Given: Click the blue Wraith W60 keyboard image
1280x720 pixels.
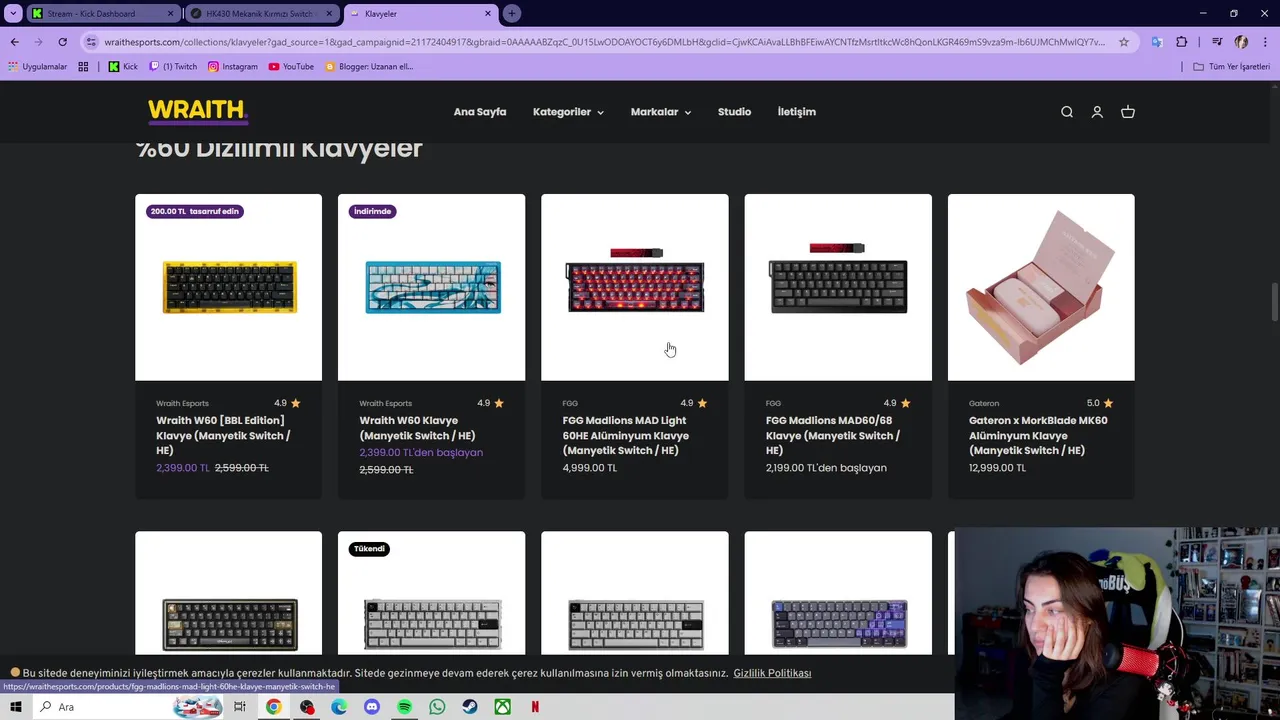Looking at the screenshot, I should pyautogui.click(x=432, y=287).
